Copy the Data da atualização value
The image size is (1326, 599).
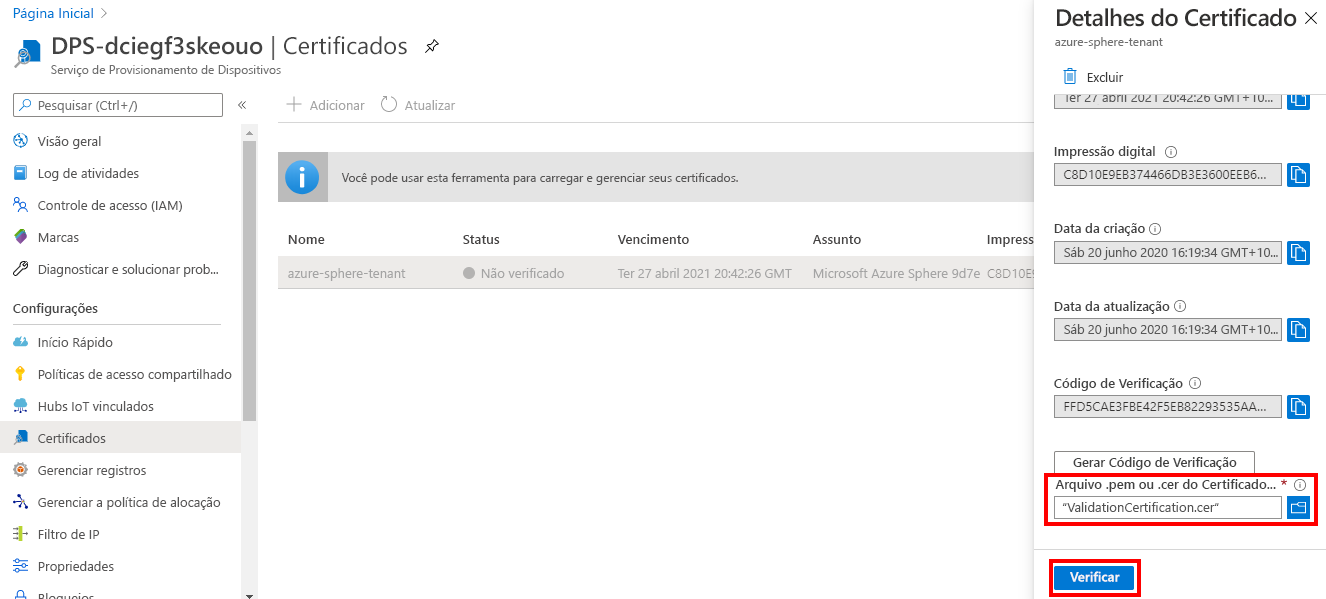coord(1298,329)
